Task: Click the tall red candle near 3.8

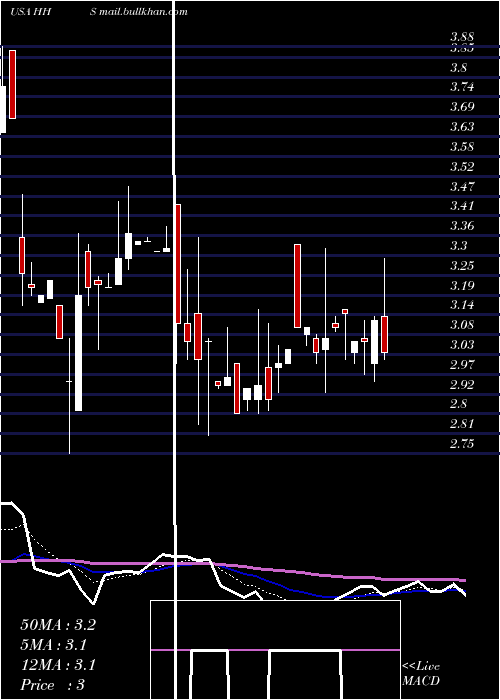Action: pos(12,84)
